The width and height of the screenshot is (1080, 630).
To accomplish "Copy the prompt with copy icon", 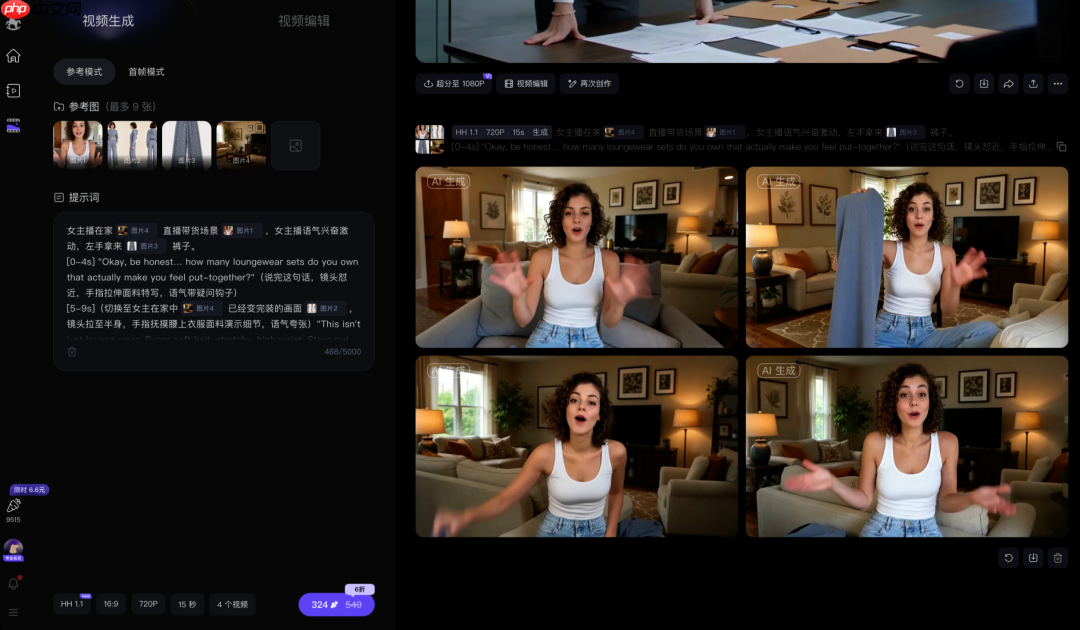I will click(x=1061, y=147).
